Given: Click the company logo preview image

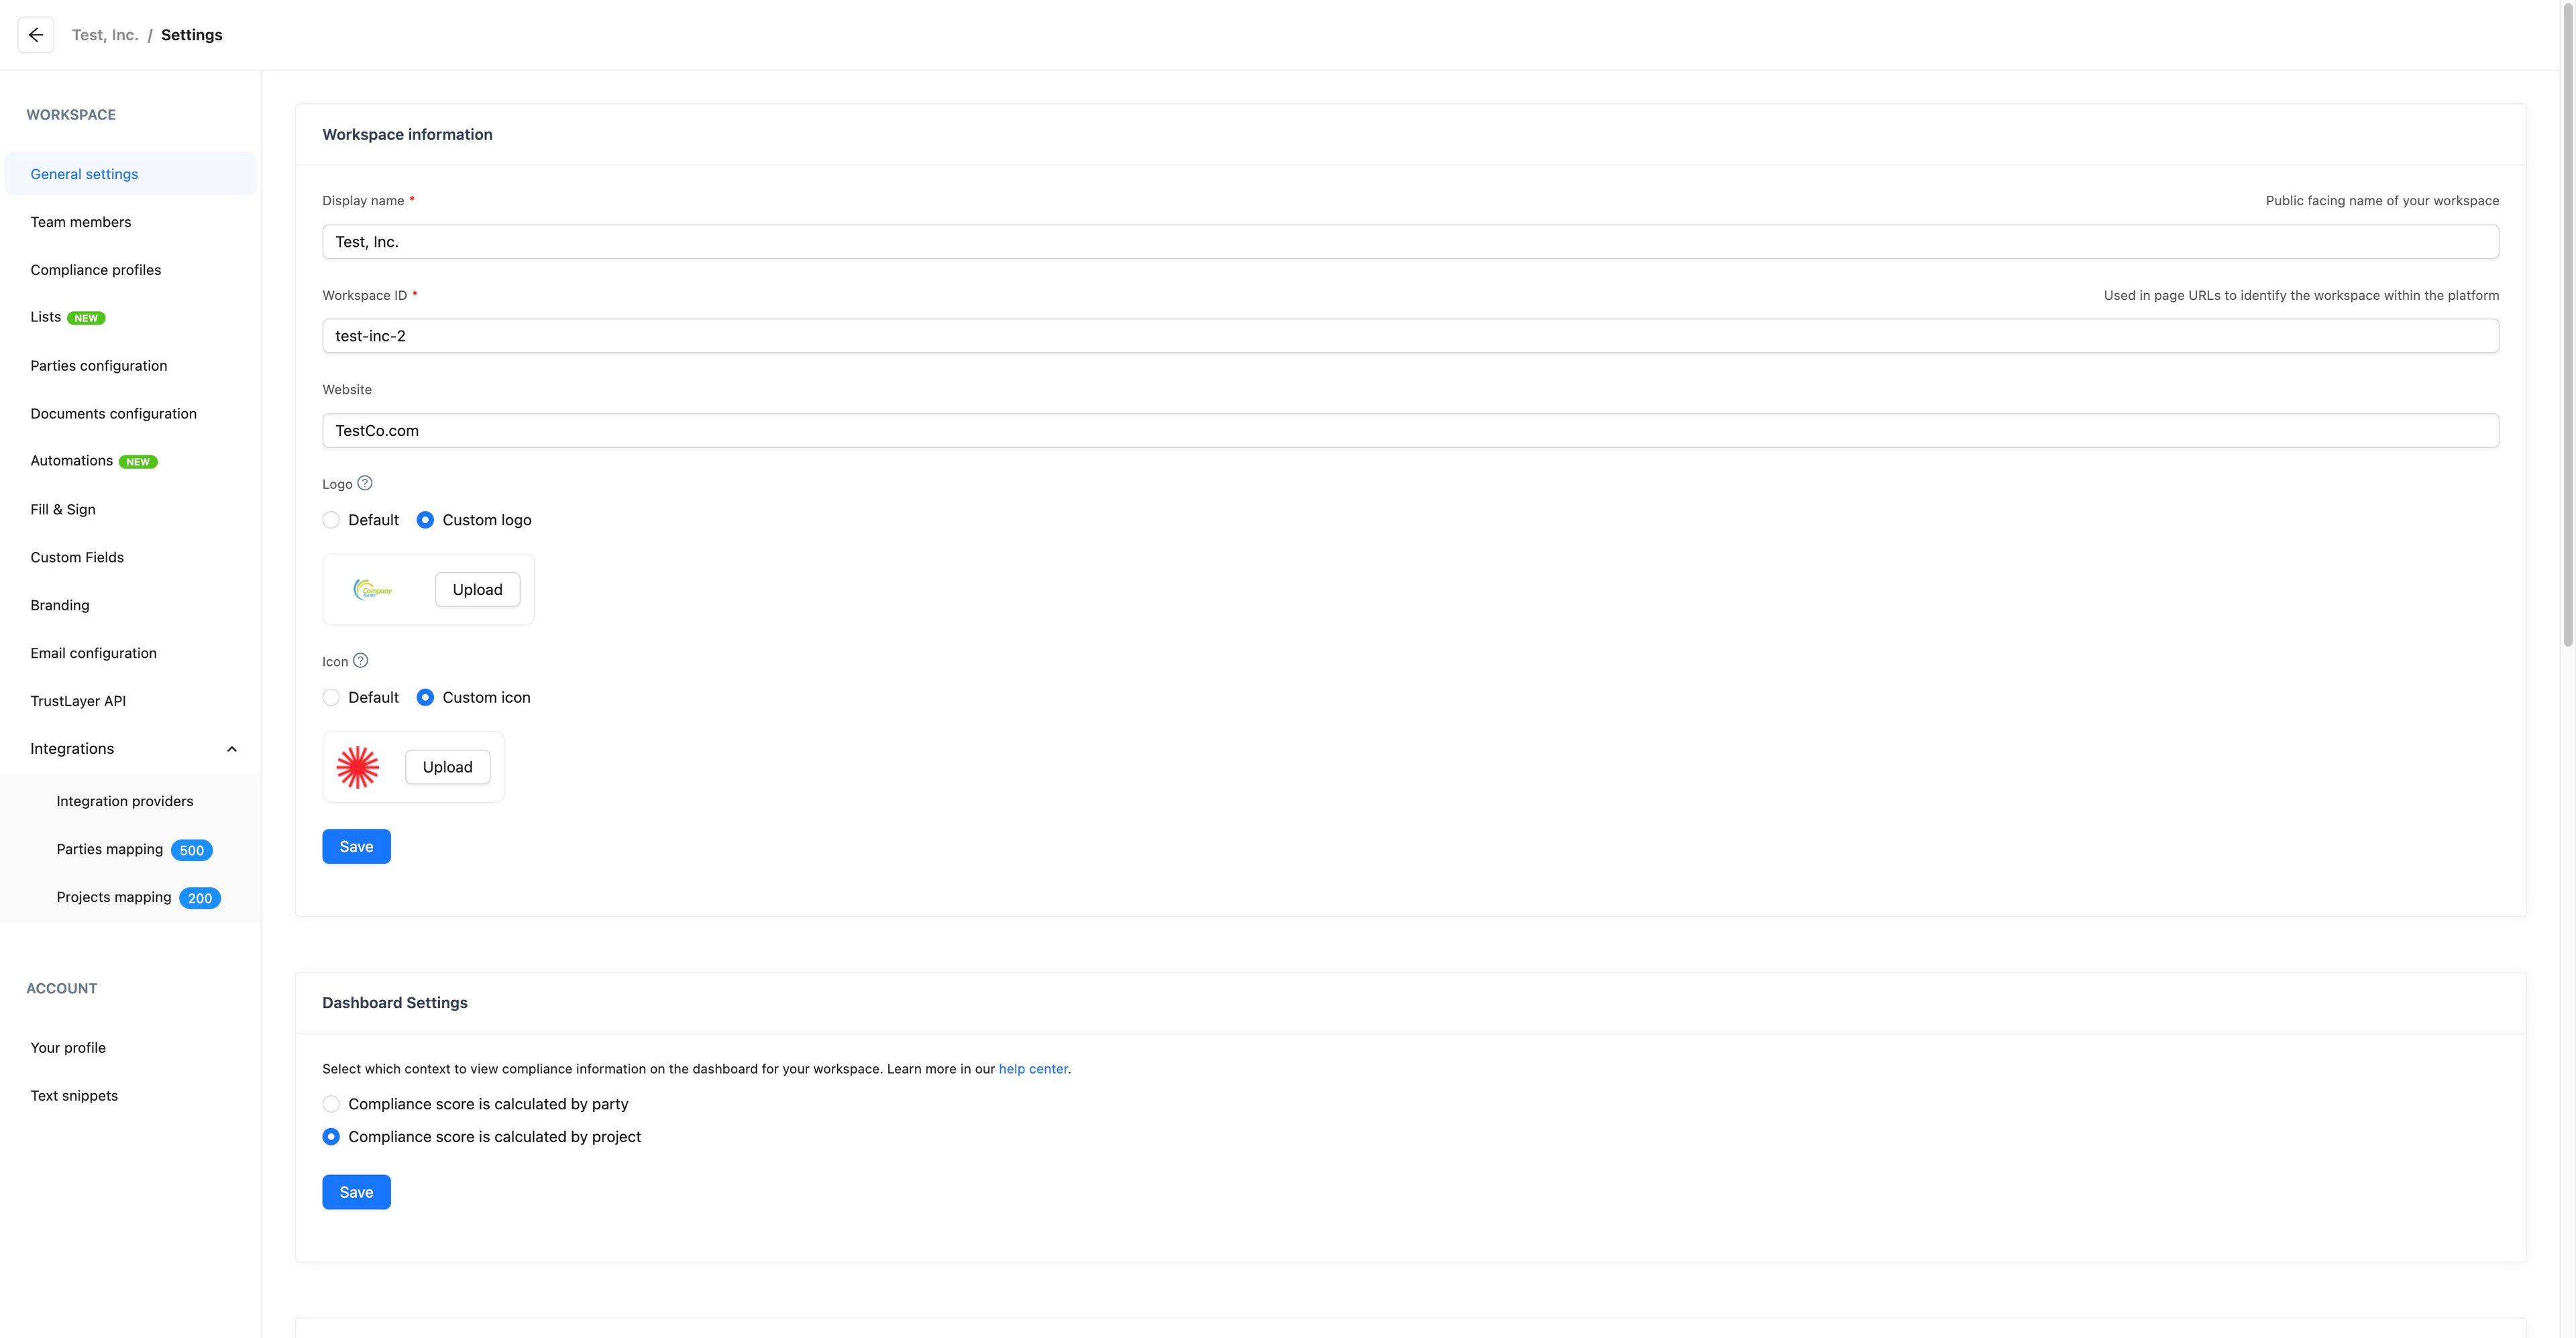Looking at the screenshot, I should coord(373,590).
